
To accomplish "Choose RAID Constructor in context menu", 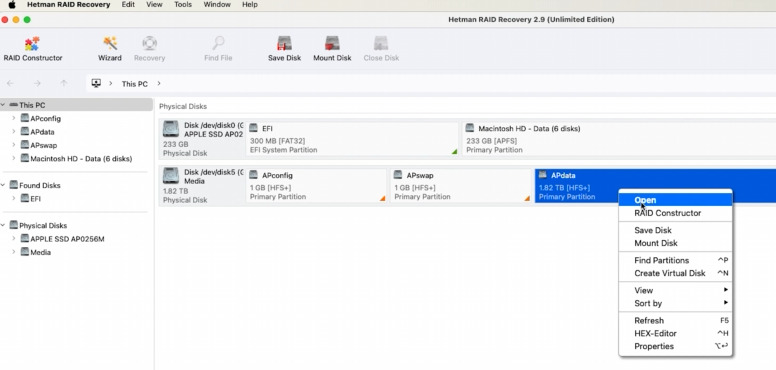I will 676,213.
